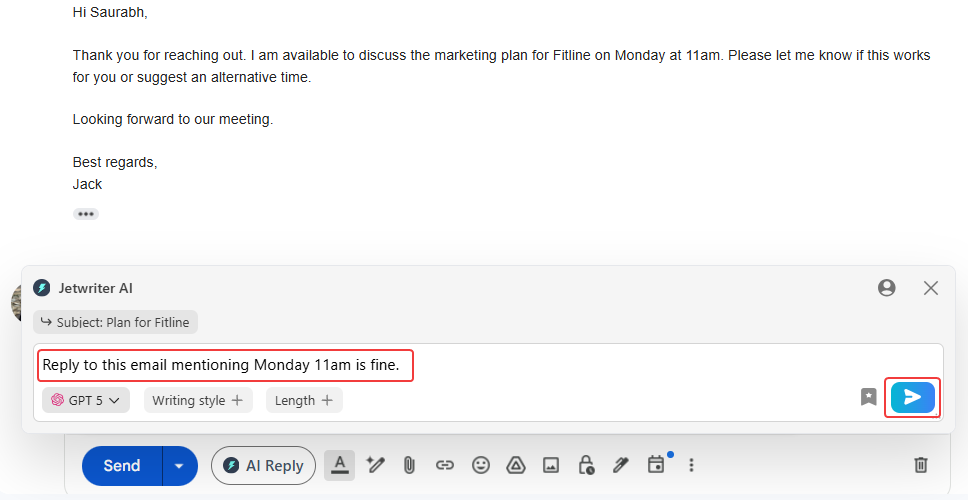The height and width of the screenshot is (500, 968).
Task: Insert files using Google Drive icon
Action: point(515,465)
